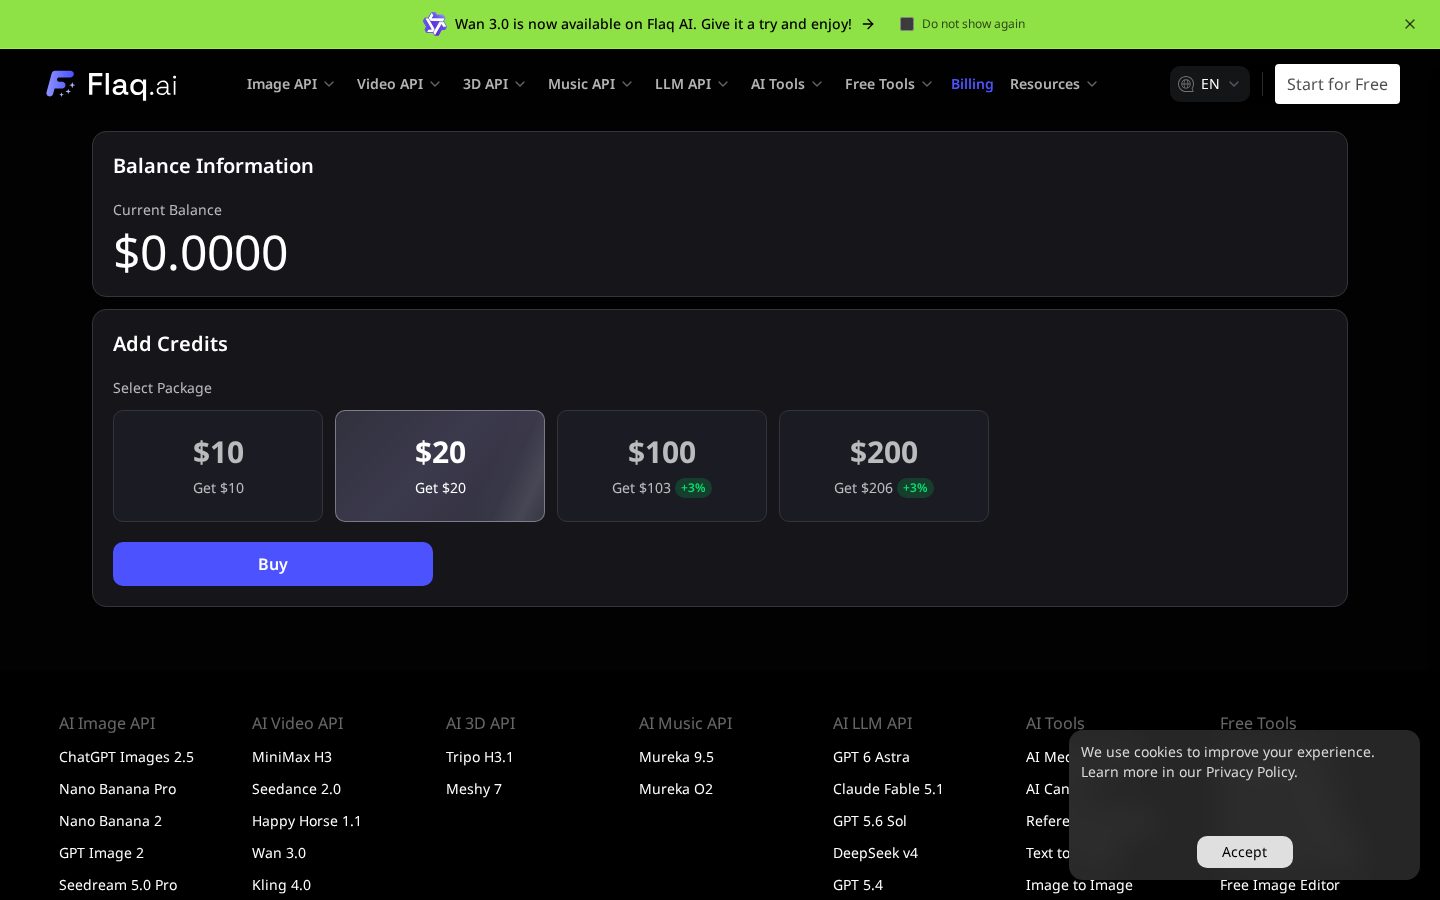Open the Nano Banana 2 footer link
1440x900 pixels.
coord(110,821)
